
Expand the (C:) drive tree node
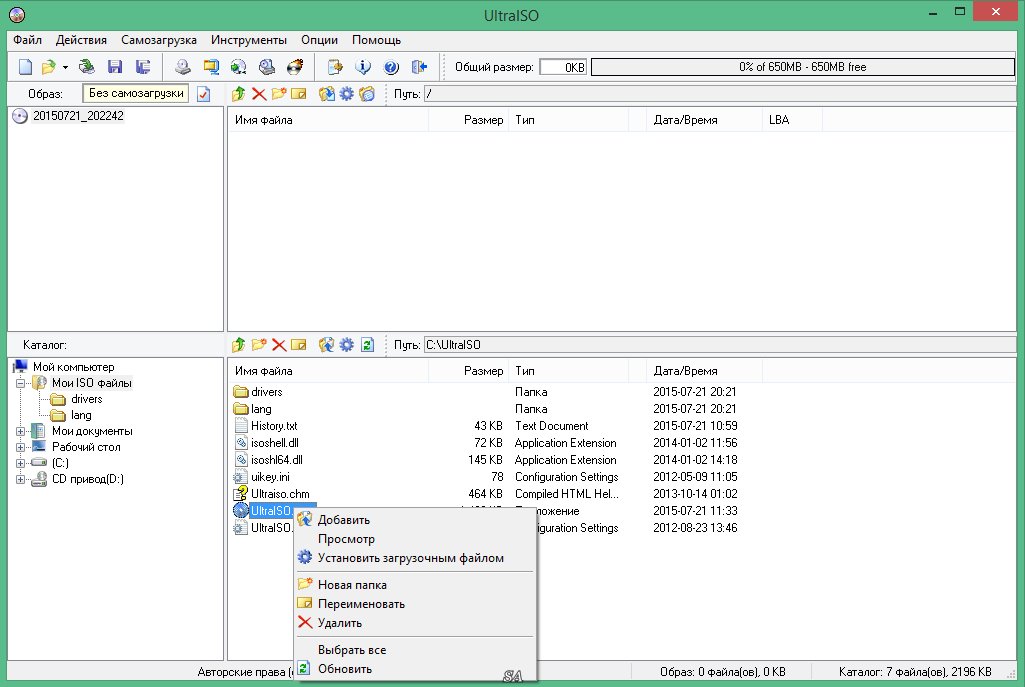point(20,463)
